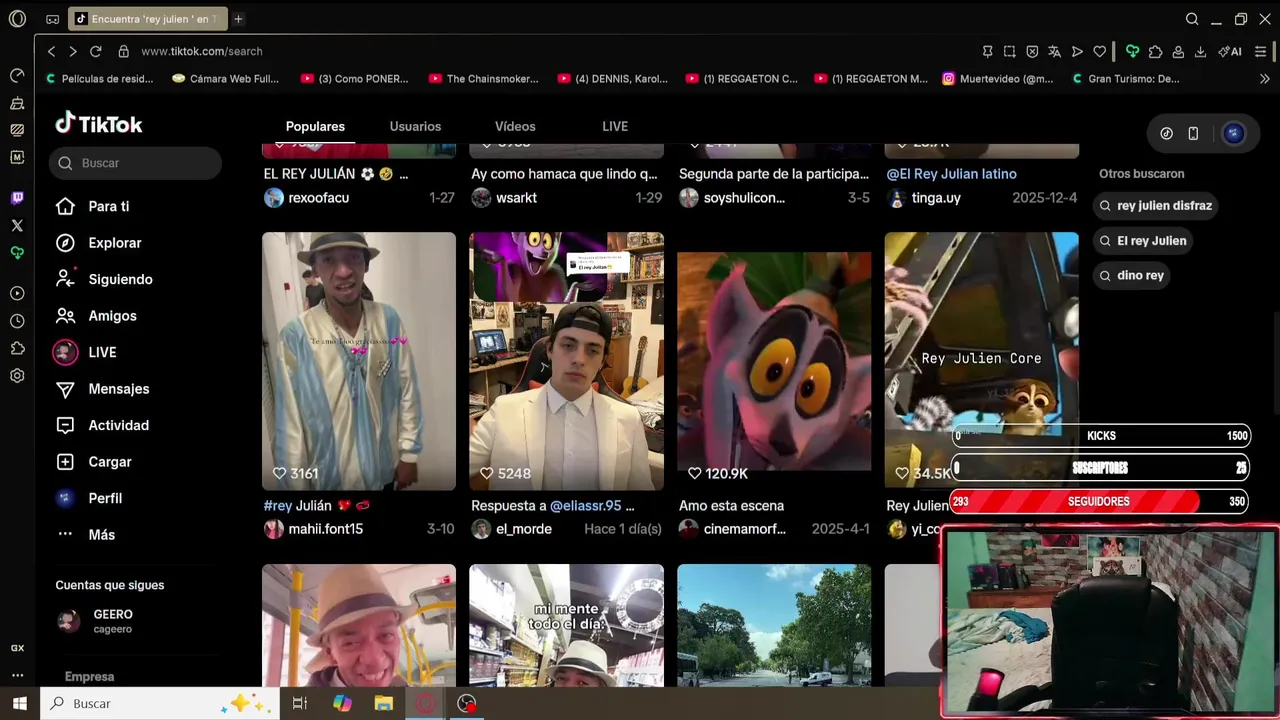Open GX Control speedometer icon
The width and height of the screenshot is (1280, 720).
pyautogui.click(x=17, y=75)
